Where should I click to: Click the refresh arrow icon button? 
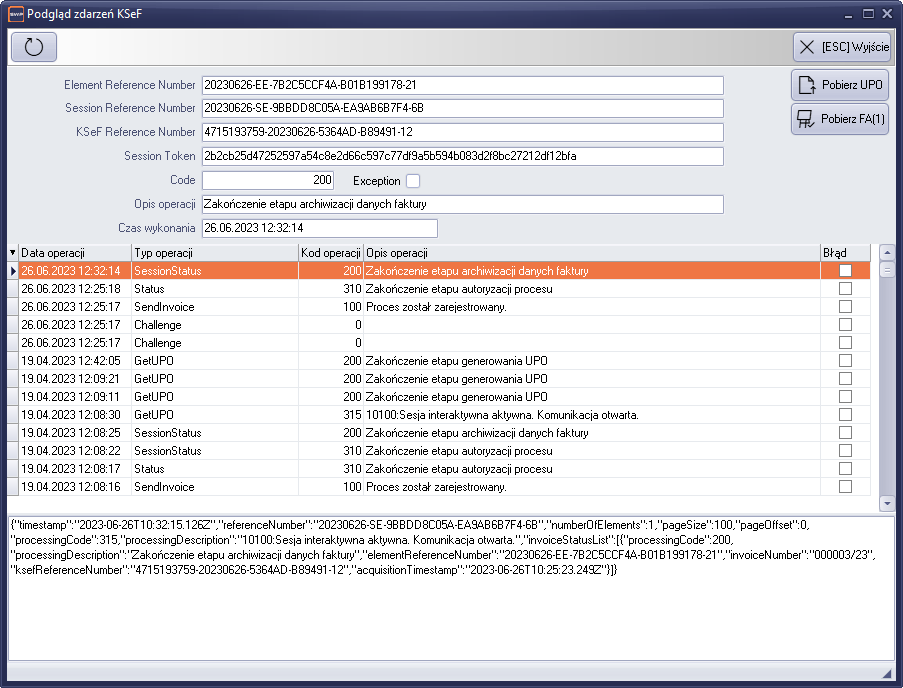click(34, 47)
